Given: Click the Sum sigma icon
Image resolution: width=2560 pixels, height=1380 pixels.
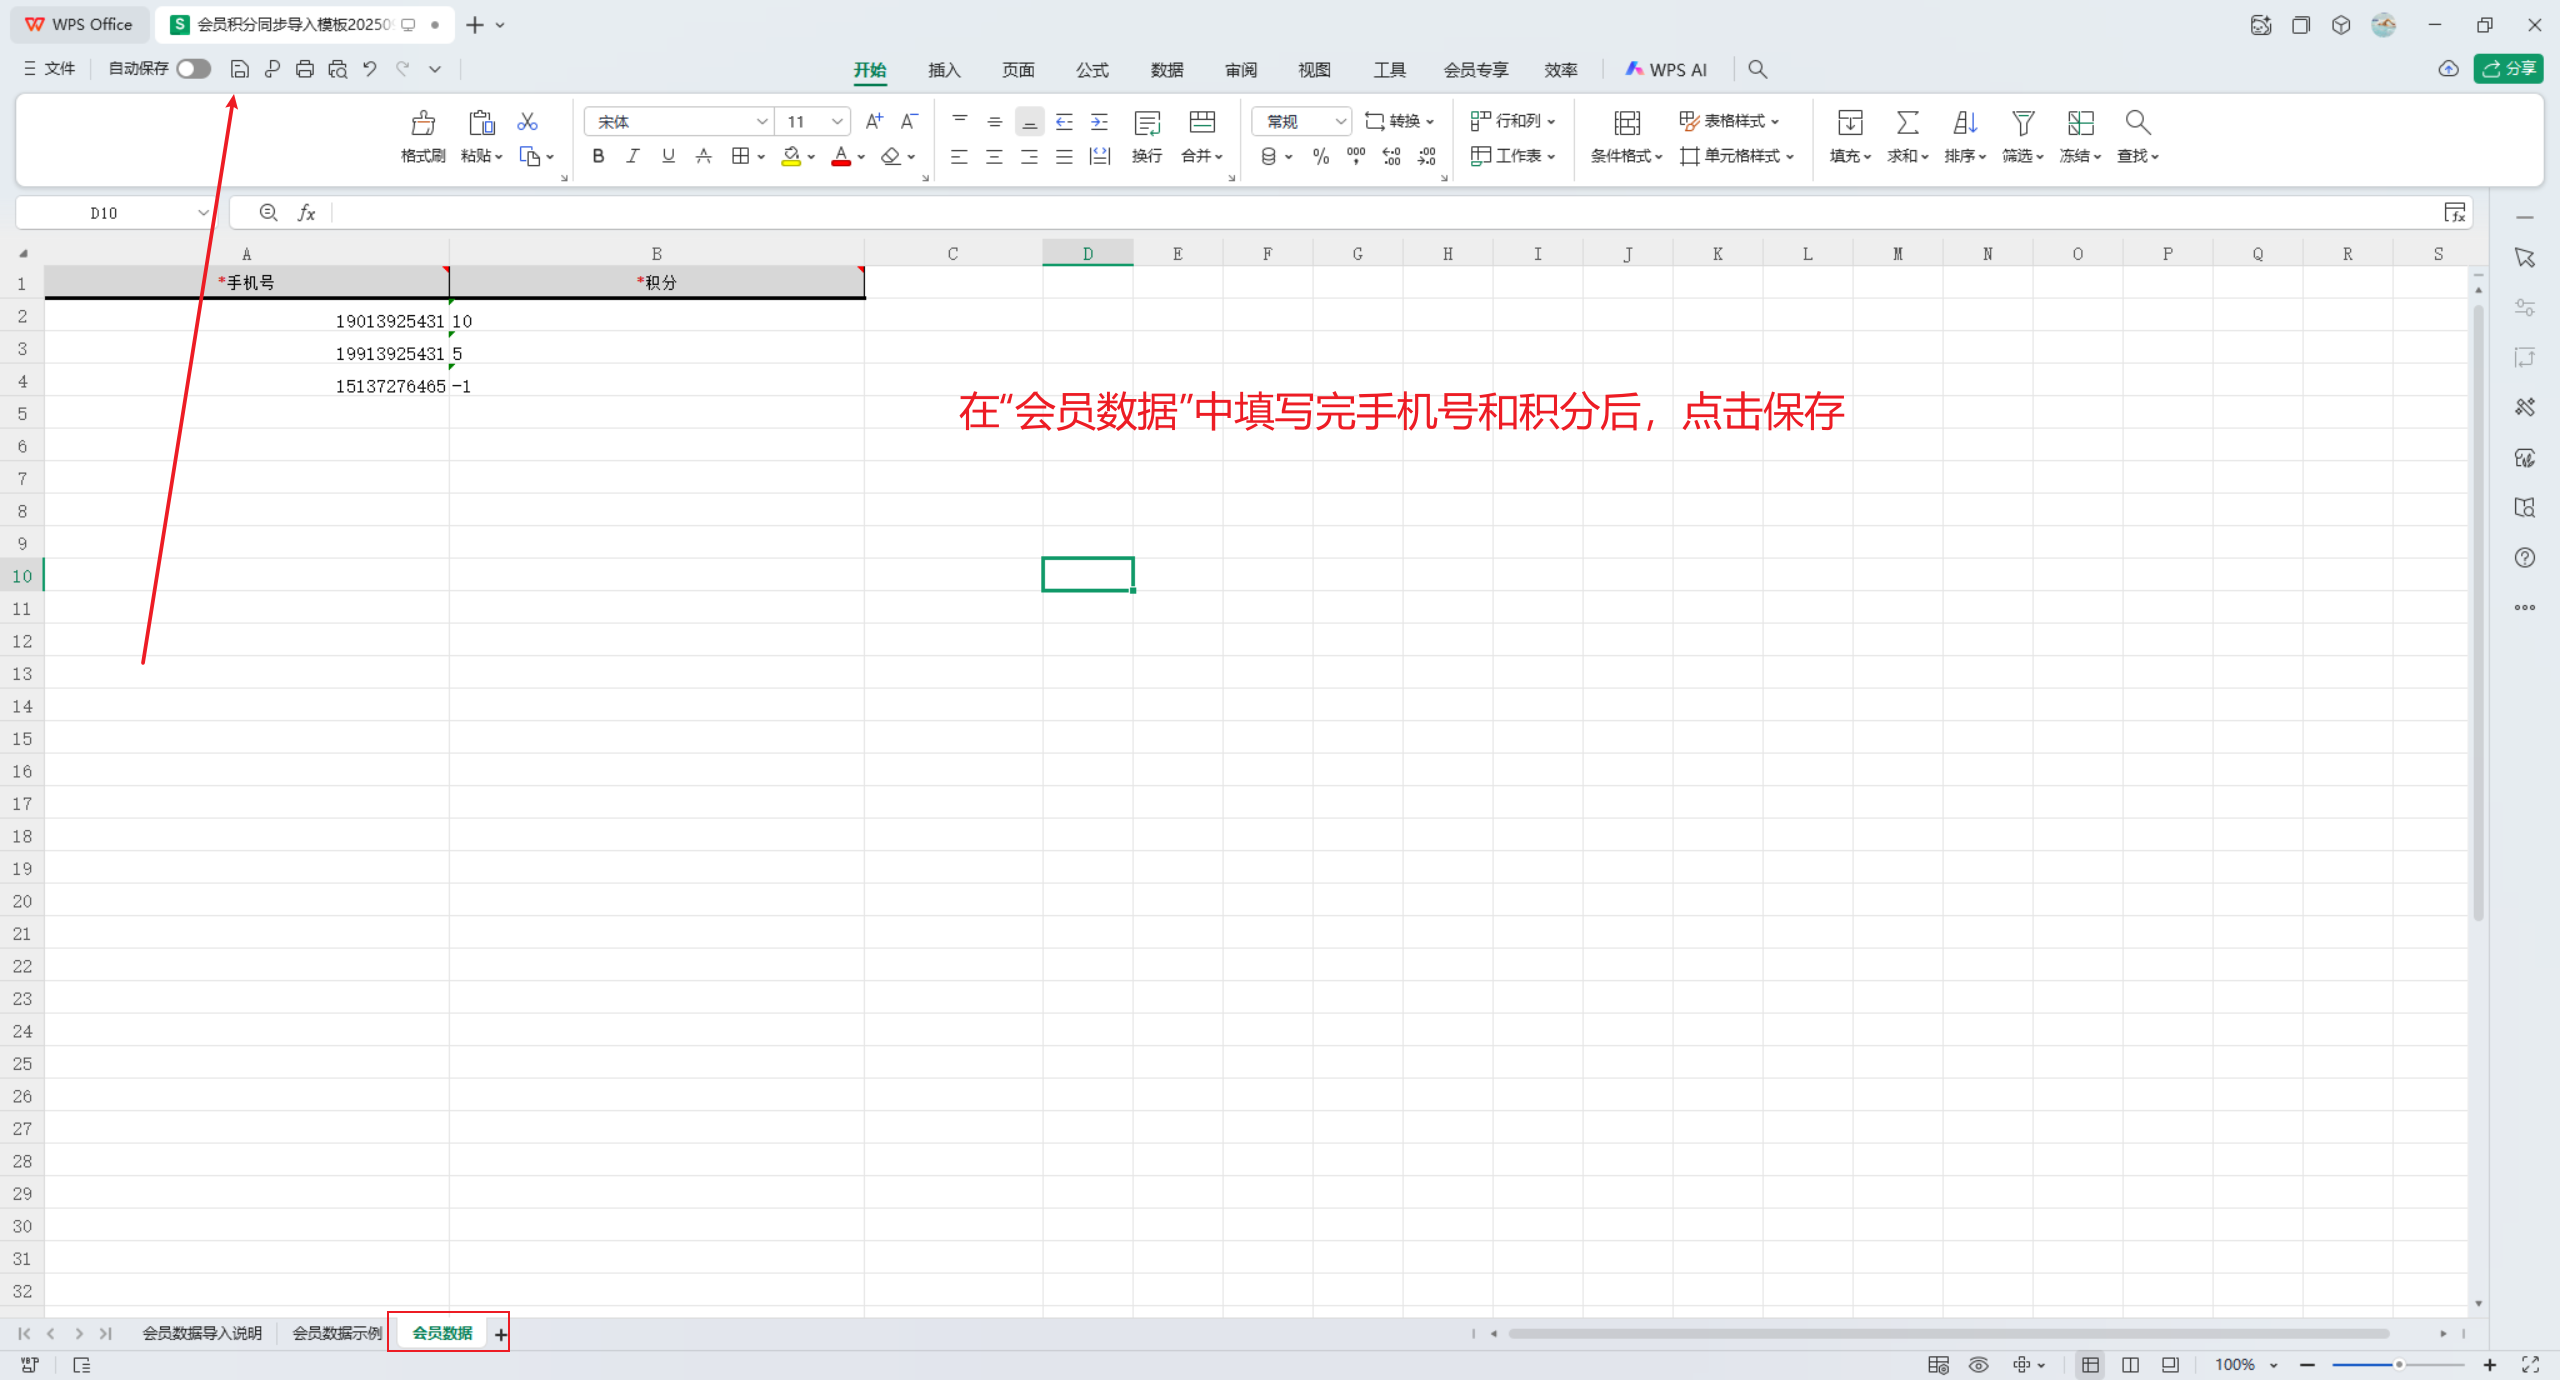Looking at the screenshot, I should pos(1907,123).
